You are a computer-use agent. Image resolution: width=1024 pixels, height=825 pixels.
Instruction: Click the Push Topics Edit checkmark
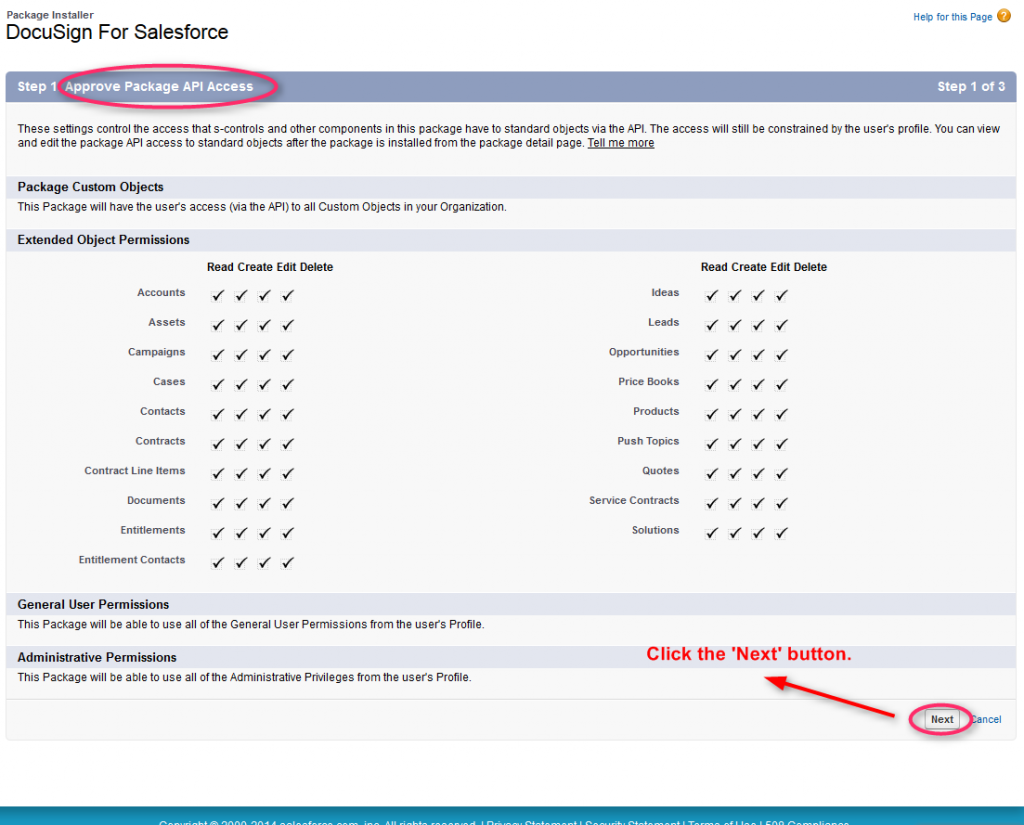point(758,444)
